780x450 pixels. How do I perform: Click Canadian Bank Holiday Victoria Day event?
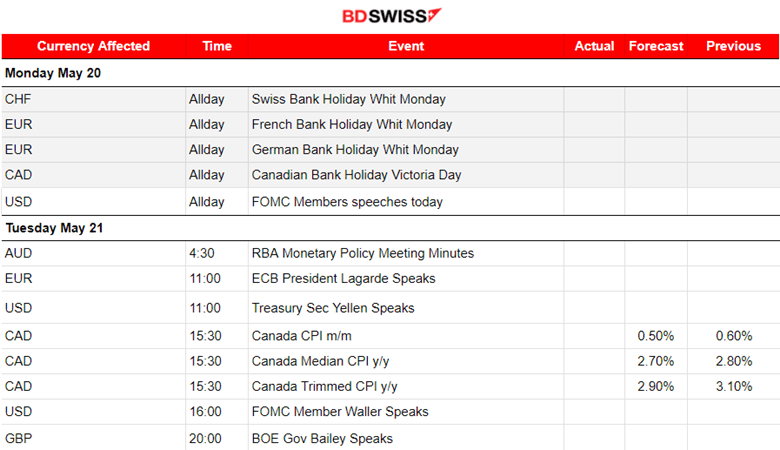[355, 175]
